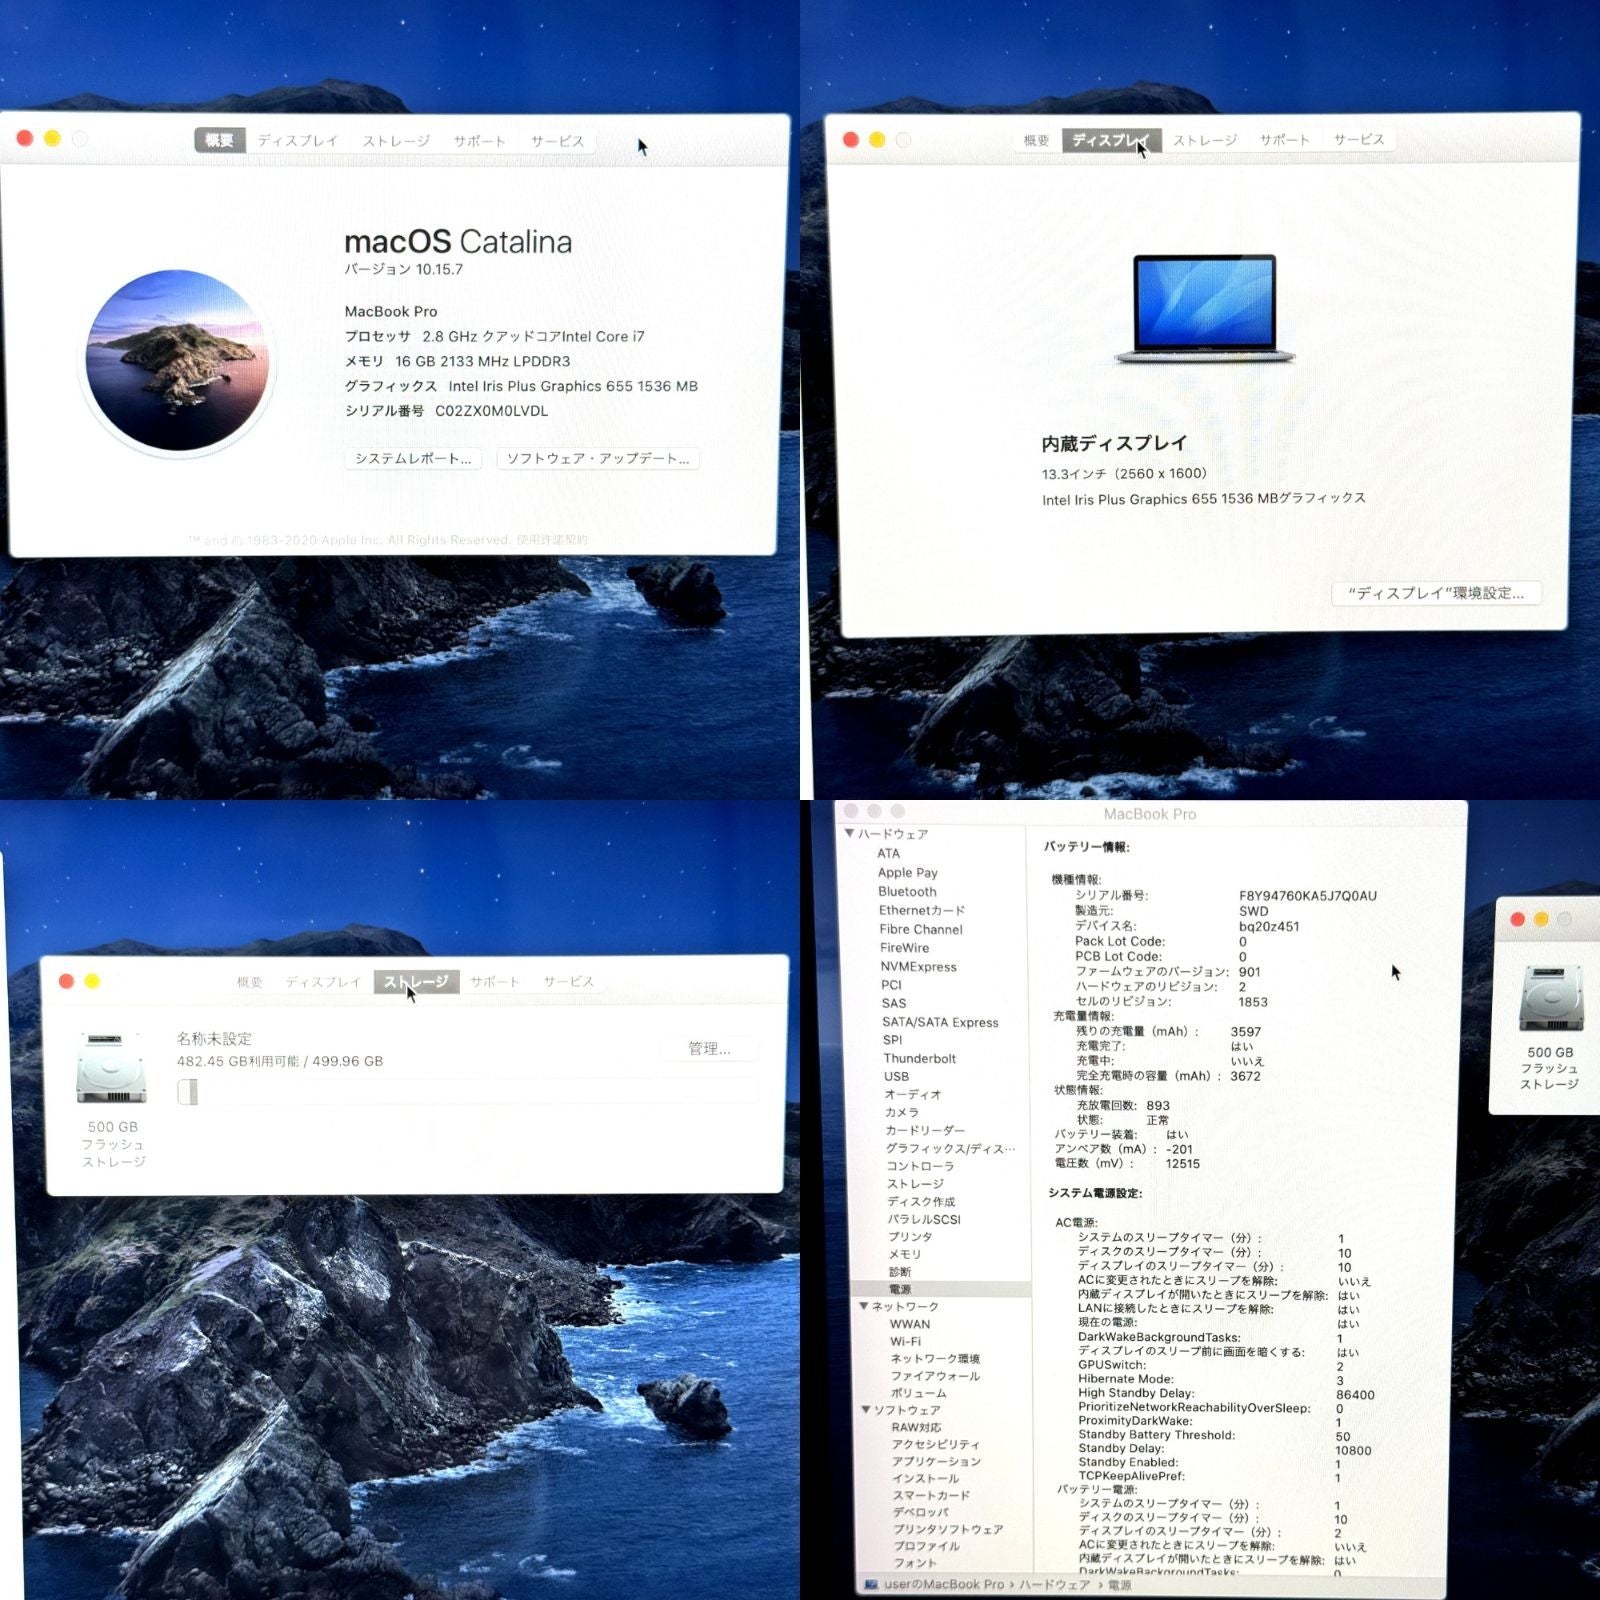The width and height of the screenshot is (1600, 1600).
Task: Select ATA in the System Report sidebar
Action: coord(889,853)
